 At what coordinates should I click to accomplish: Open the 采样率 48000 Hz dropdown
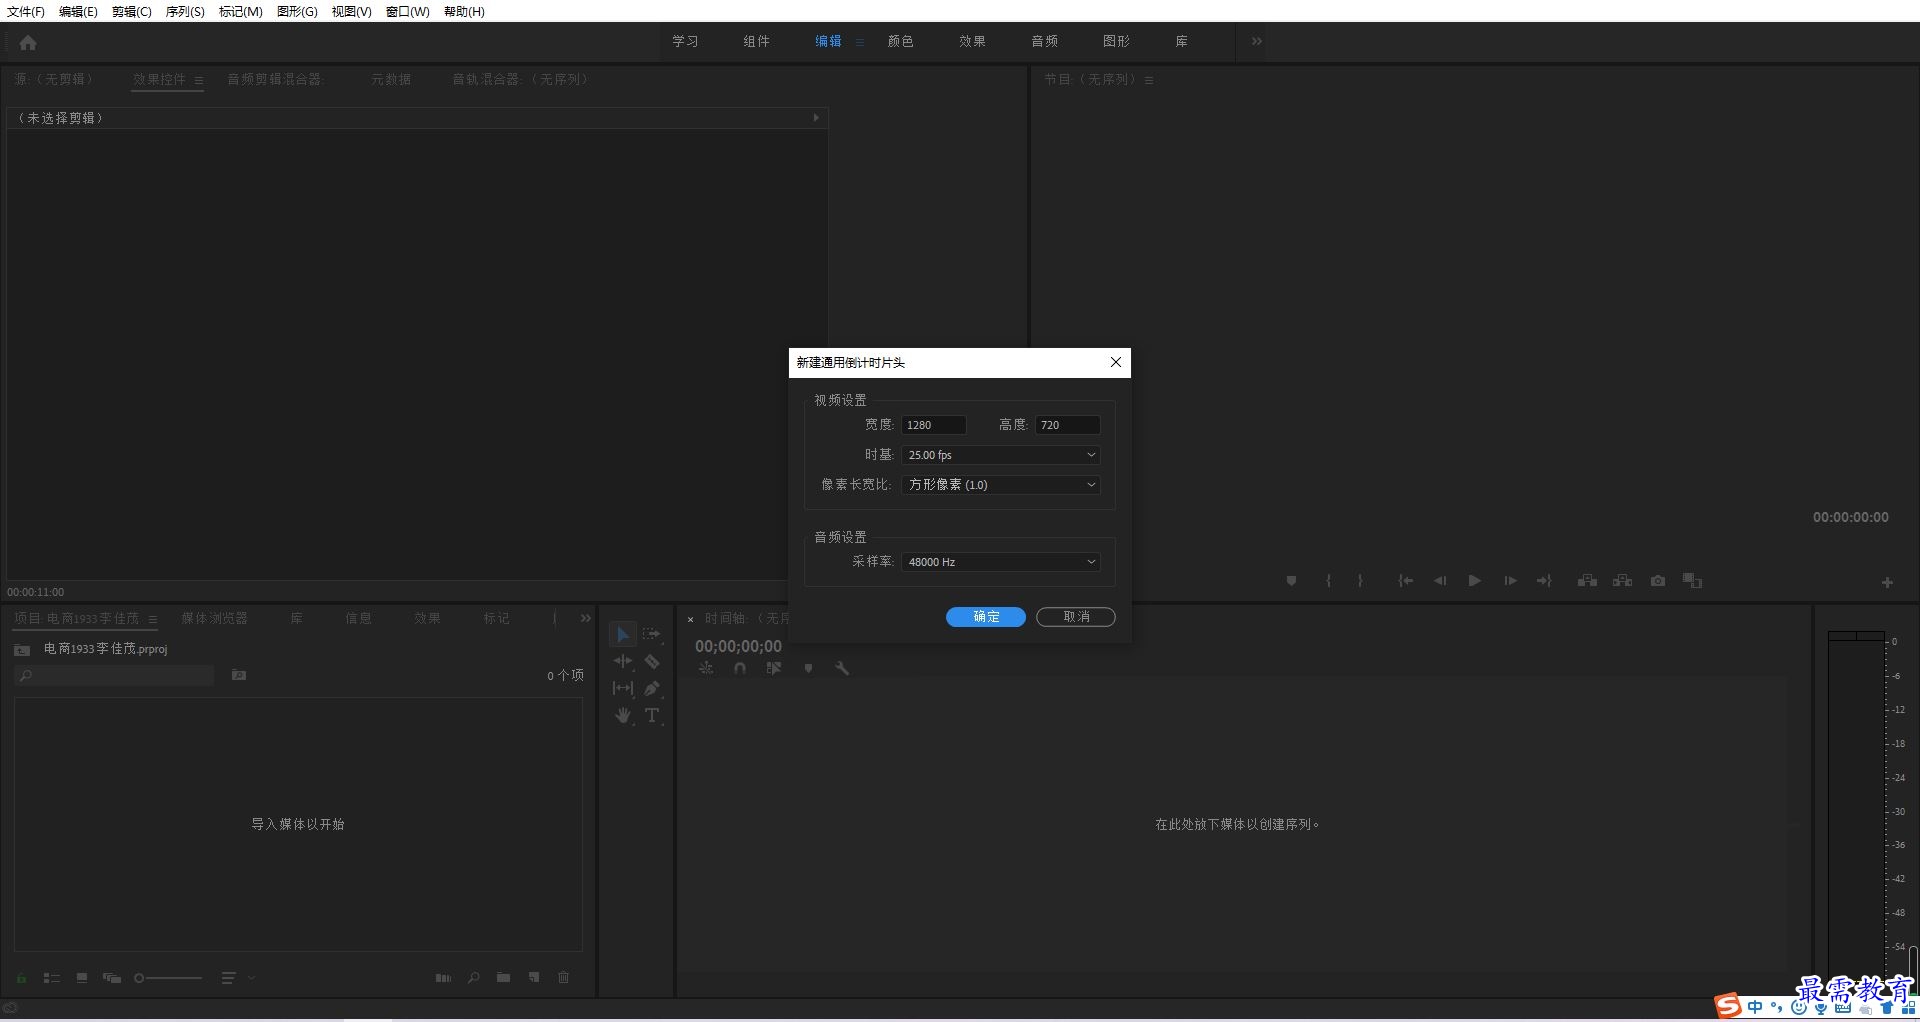pyautogui.click(x=1001, y=562)
